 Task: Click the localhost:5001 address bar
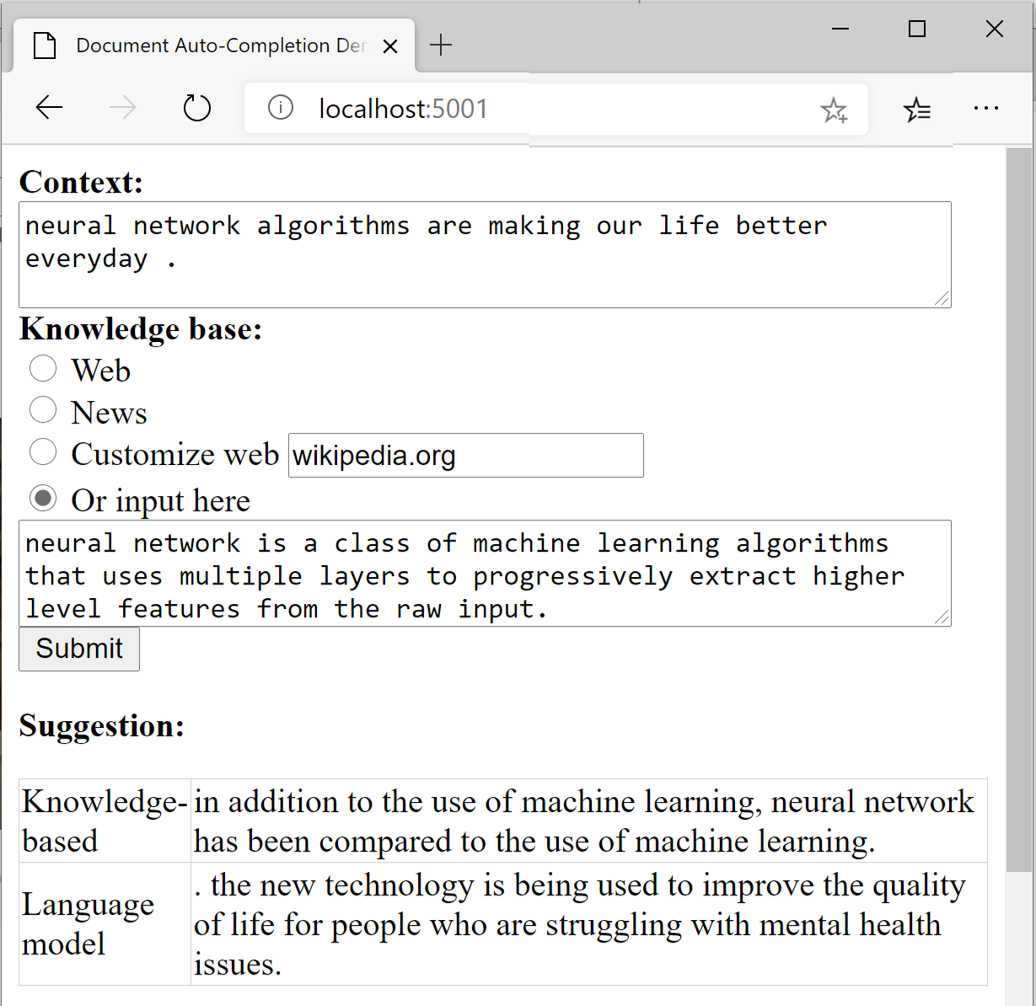(556, 109)
